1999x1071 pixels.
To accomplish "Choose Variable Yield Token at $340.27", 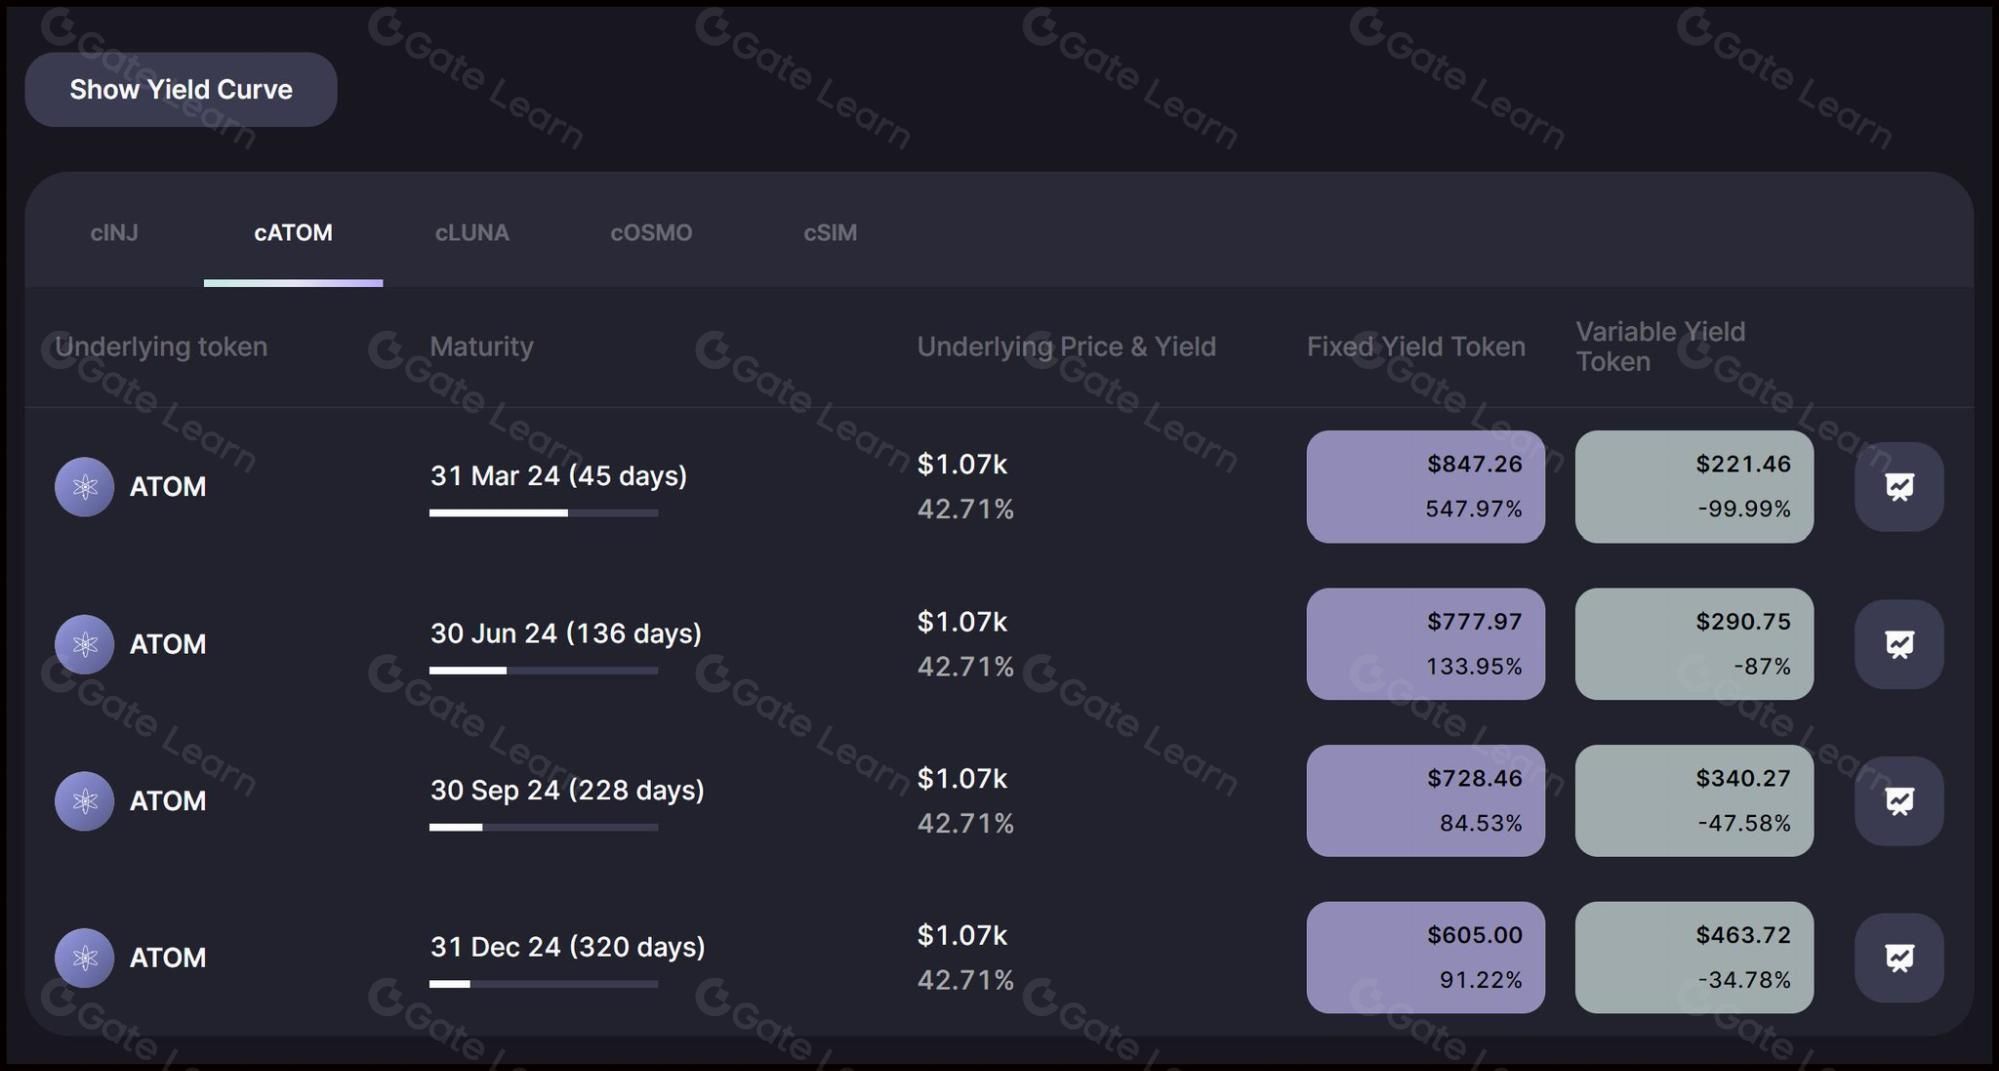I will tap(1694, 801).
